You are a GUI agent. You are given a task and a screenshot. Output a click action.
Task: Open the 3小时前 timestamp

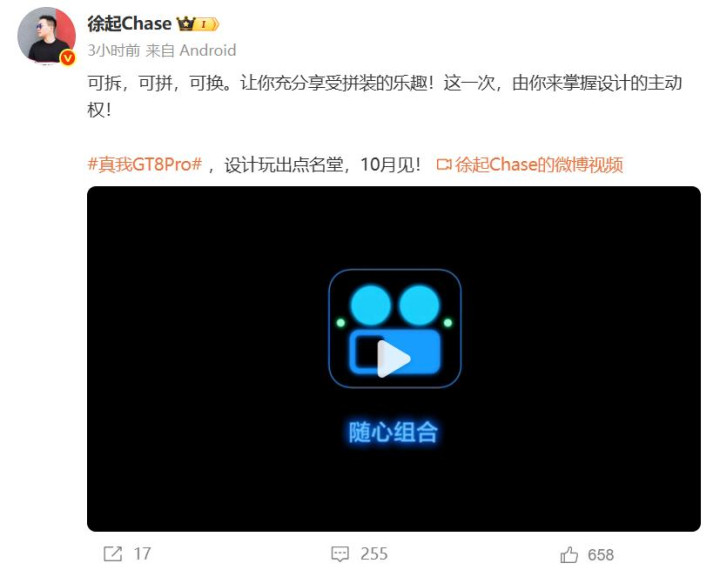[114, 50]
